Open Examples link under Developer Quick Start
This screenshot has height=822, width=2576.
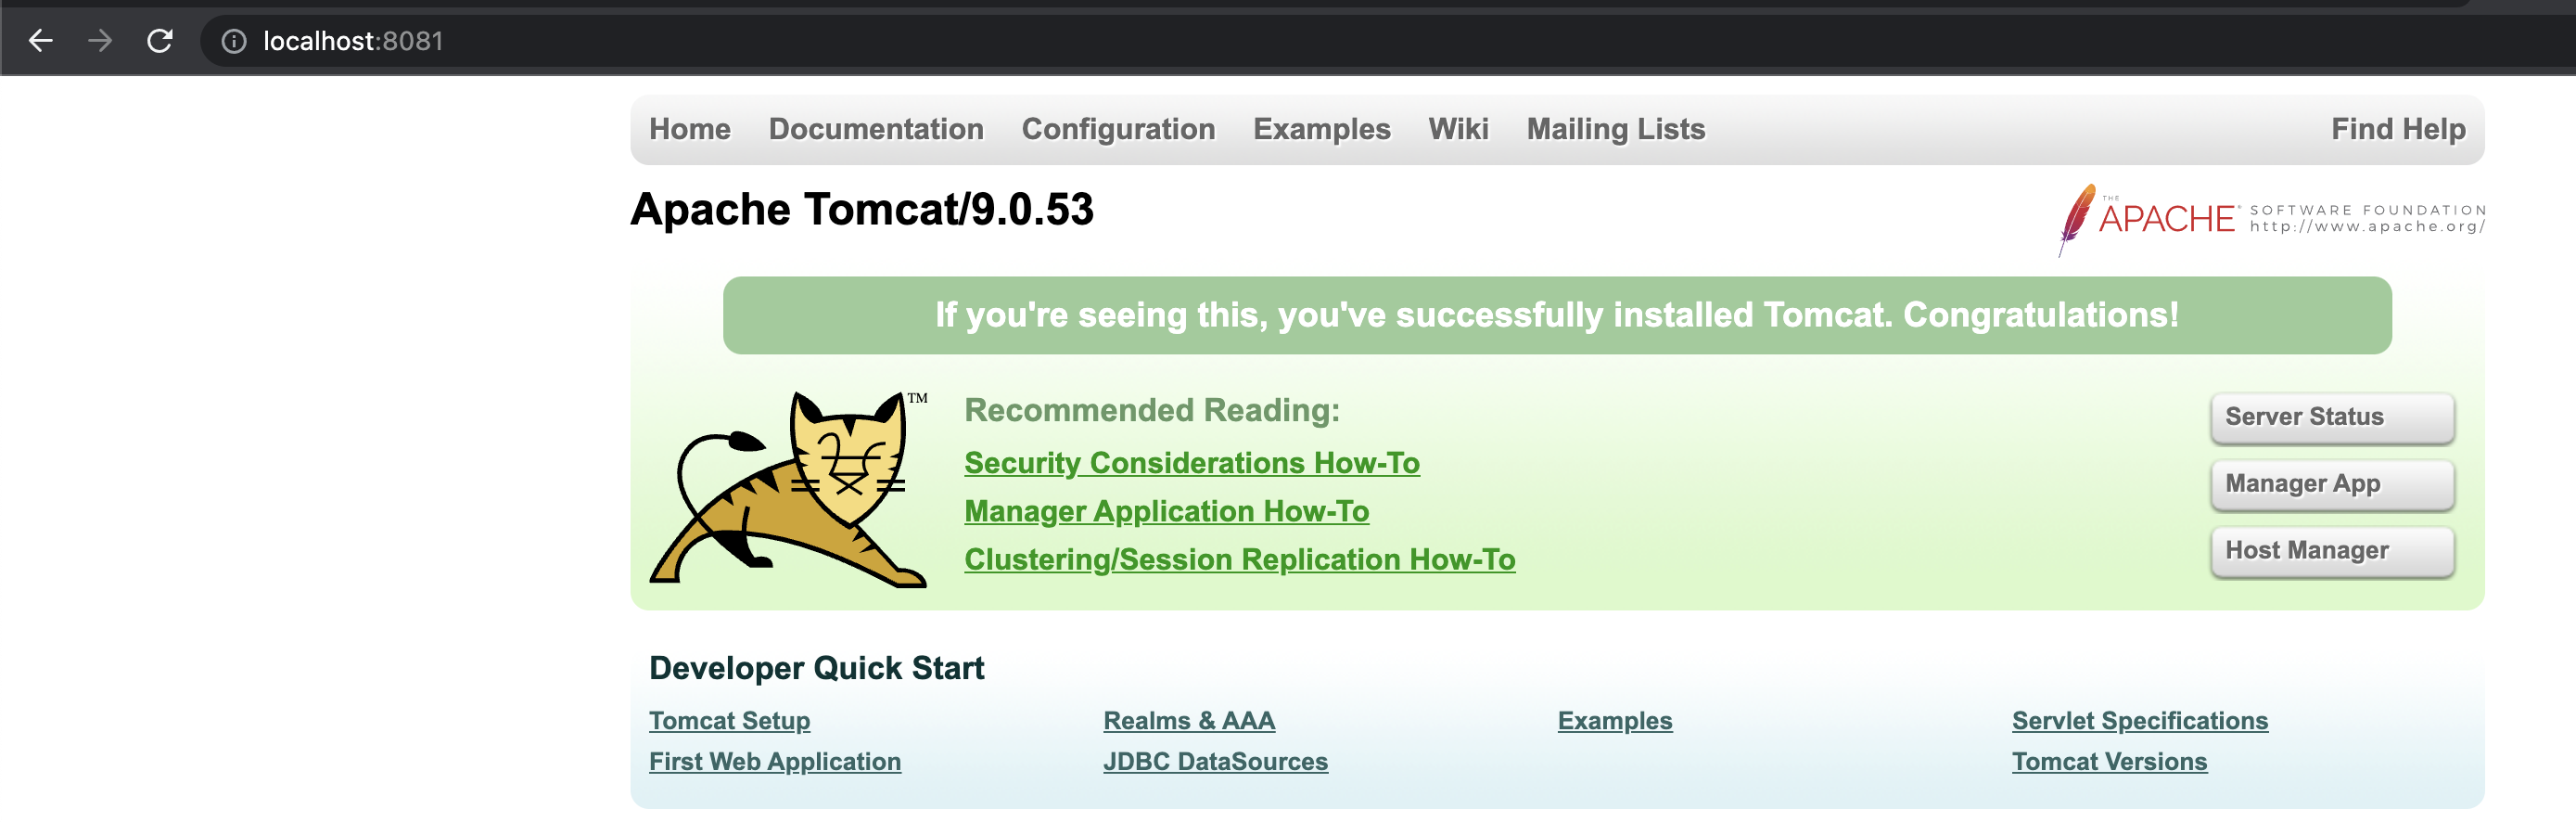1614,720
